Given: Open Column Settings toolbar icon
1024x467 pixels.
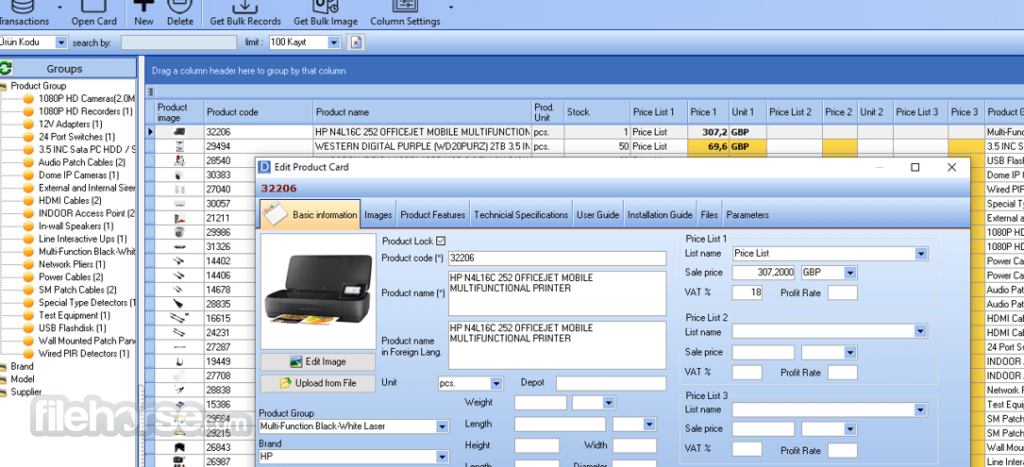Looking at the screenshot, I should point(405,6).
